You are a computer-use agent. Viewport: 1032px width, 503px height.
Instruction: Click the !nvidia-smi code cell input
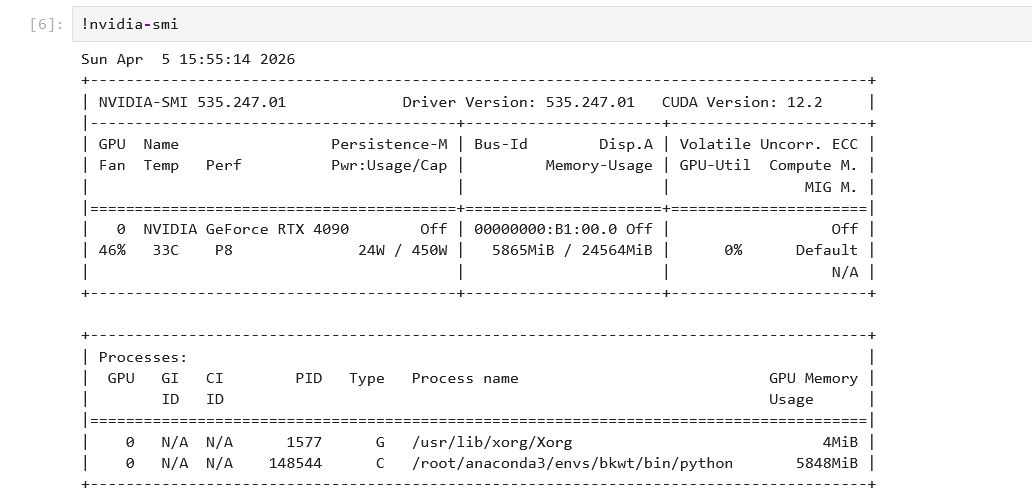(552, 24)
